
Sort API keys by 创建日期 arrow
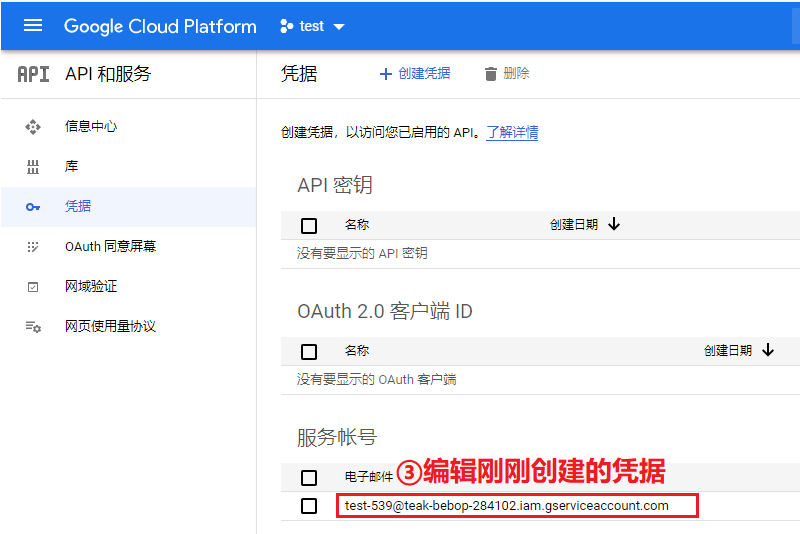click(614, 224)
